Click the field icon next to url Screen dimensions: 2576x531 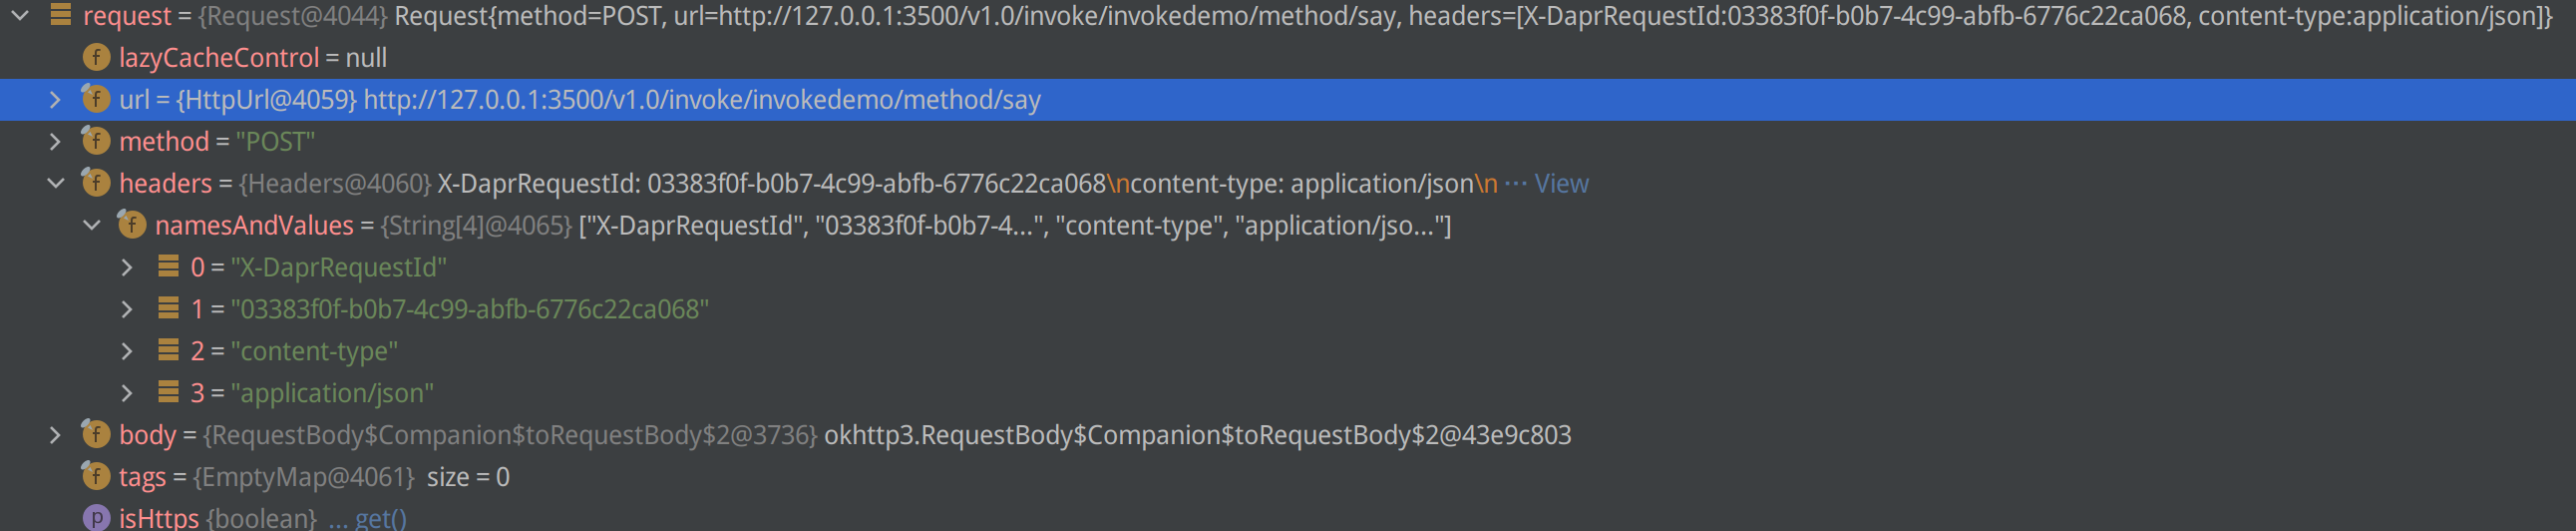tap(96, 100)
